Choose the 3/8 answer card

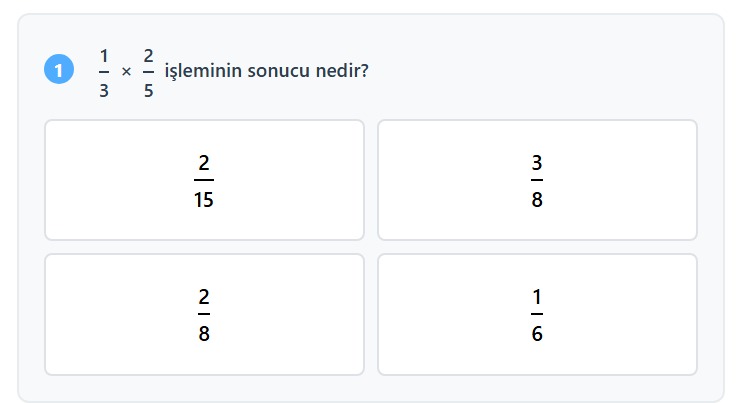[537, 180]
